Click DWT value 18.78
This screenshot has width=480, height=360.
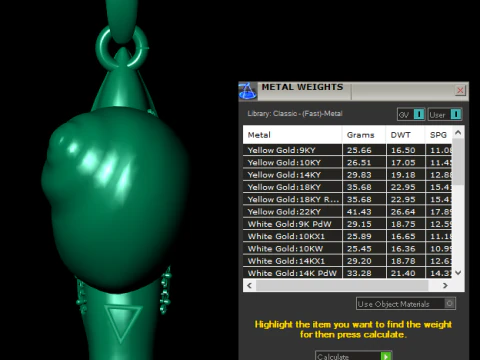pos(403,261)
